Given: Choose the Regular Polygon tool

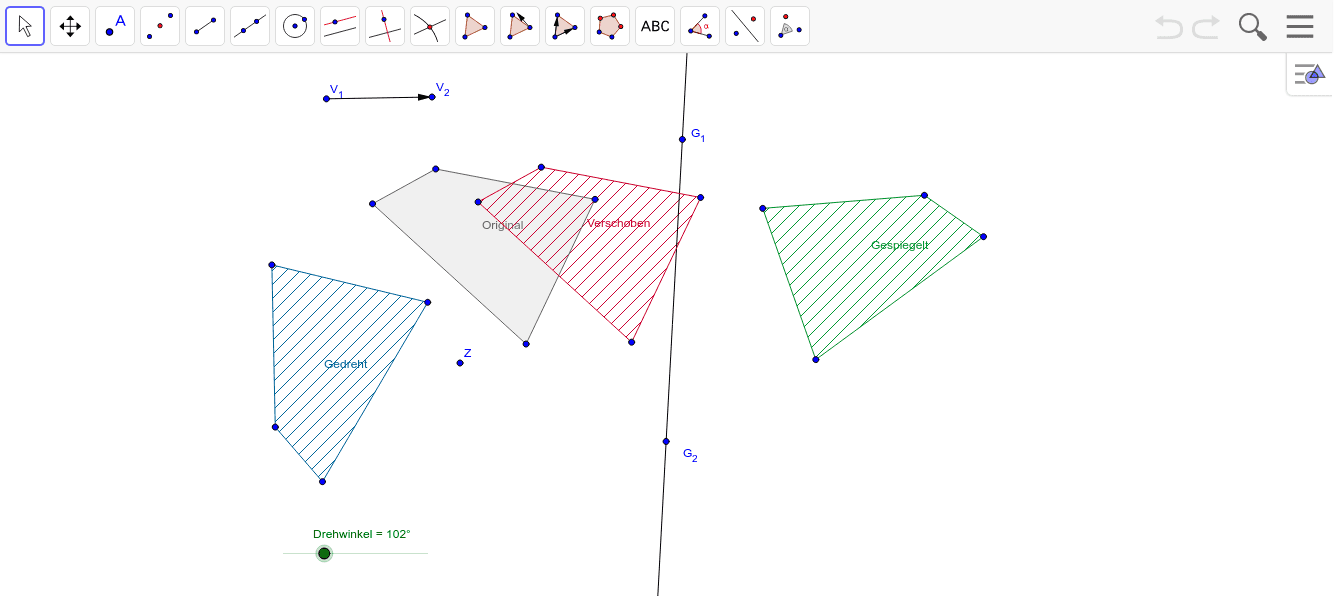Looking at the screenshot, I should 610,26.
